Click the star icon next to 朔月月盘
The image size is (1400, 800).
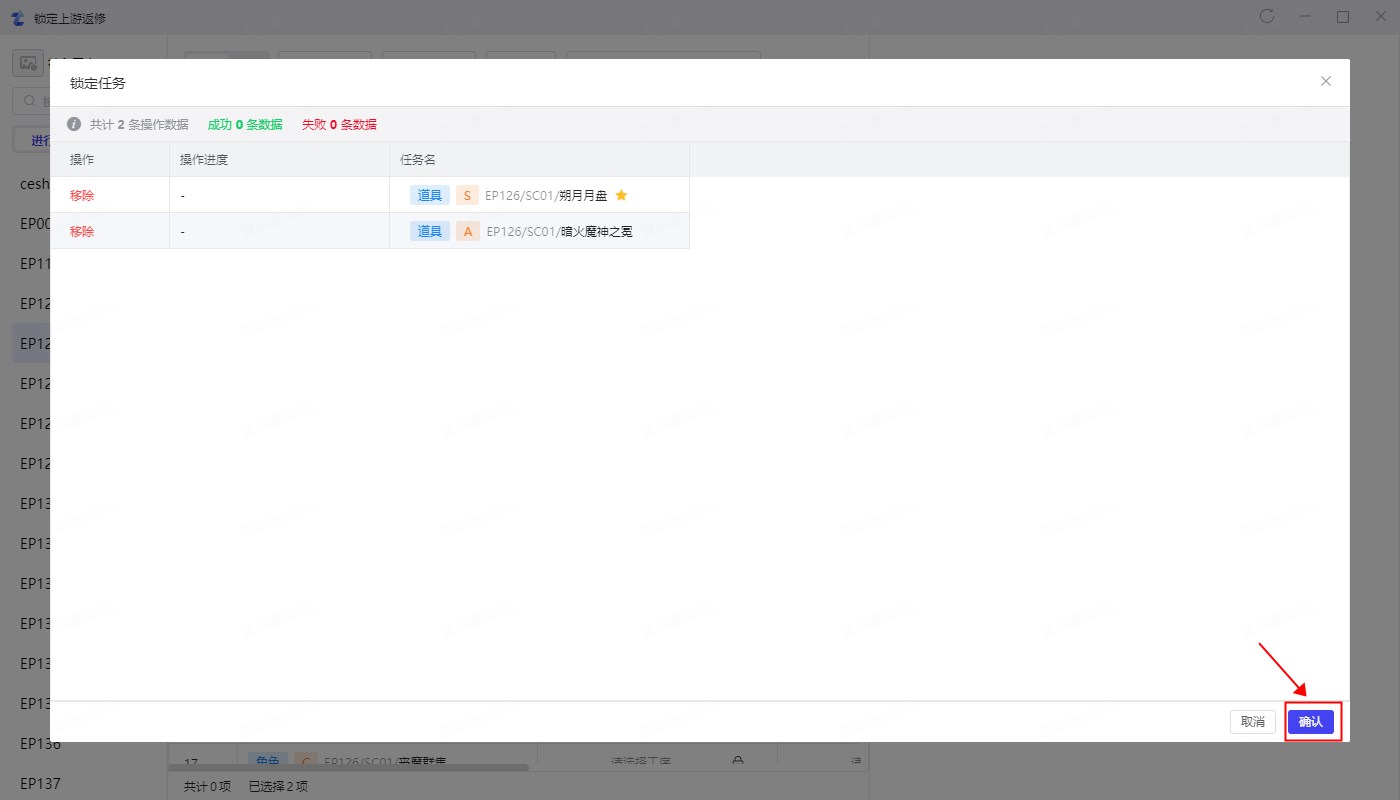[x=621, y=195]
